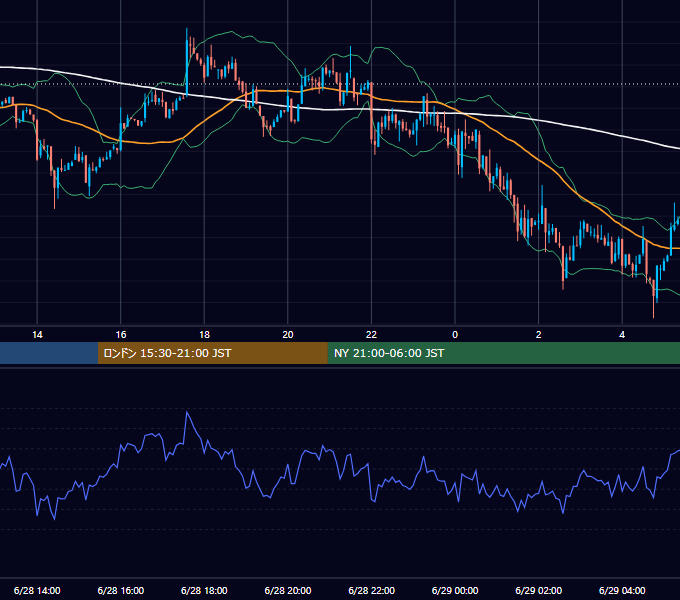Click the 18 hour axis label
Screen dimensions: 680x600
(204, 335)
